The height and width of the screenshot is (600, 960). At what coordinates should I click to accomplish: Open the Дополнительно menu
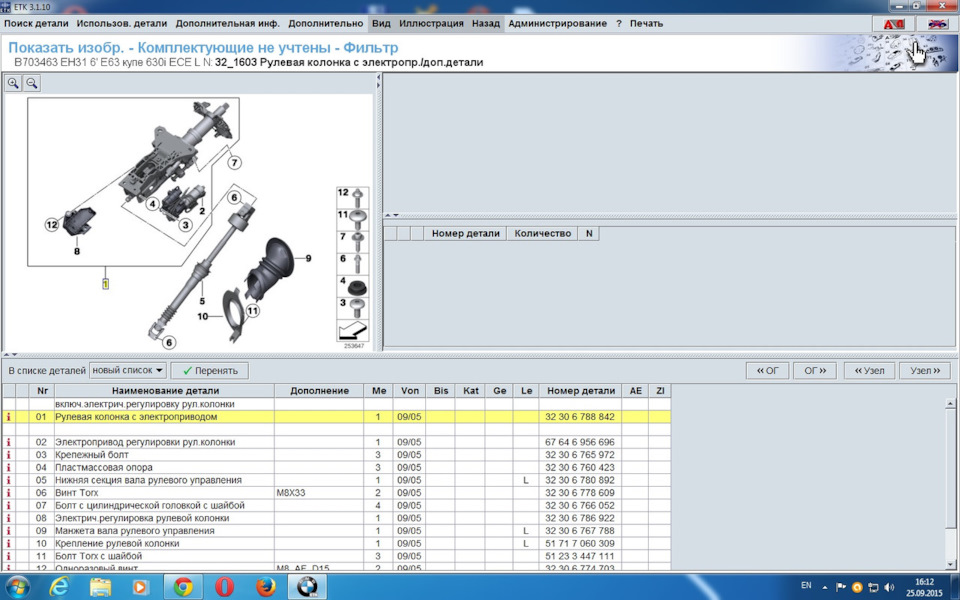tap(326, 23)
